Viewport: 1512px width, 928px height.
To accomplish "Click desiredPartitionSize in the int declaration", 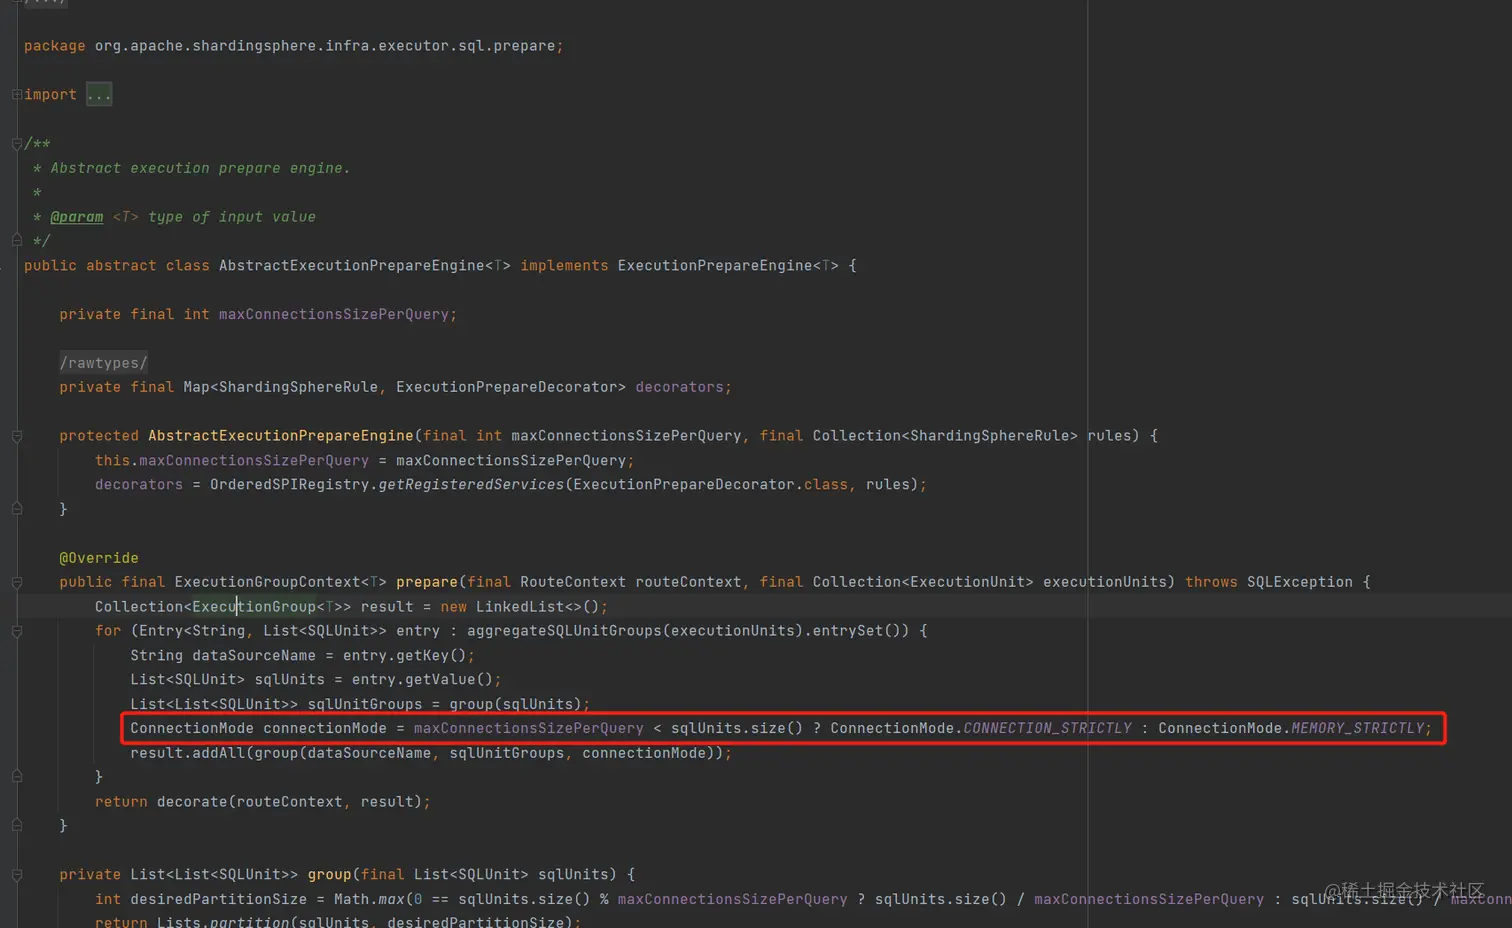I will (219, 900).
